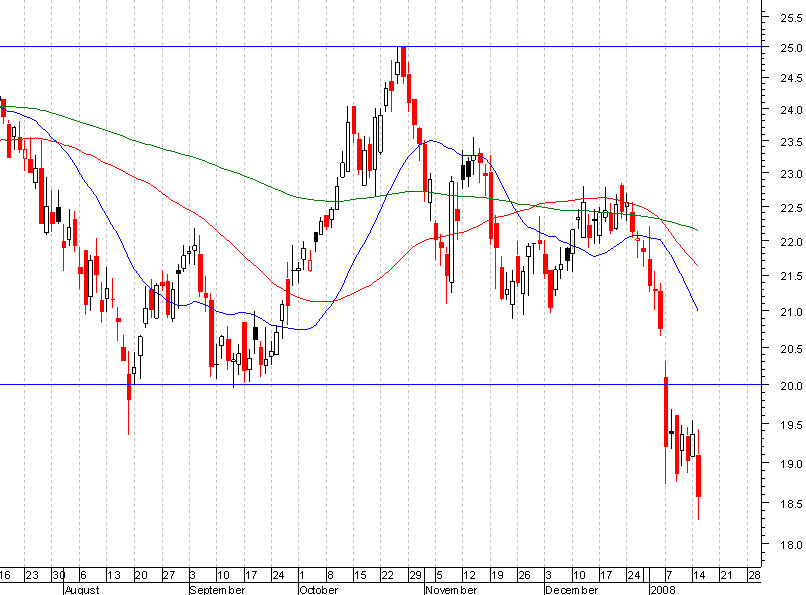Click the date label 7 in January 2008
This screenshot has width=806, height=595.
click(669, 575)
